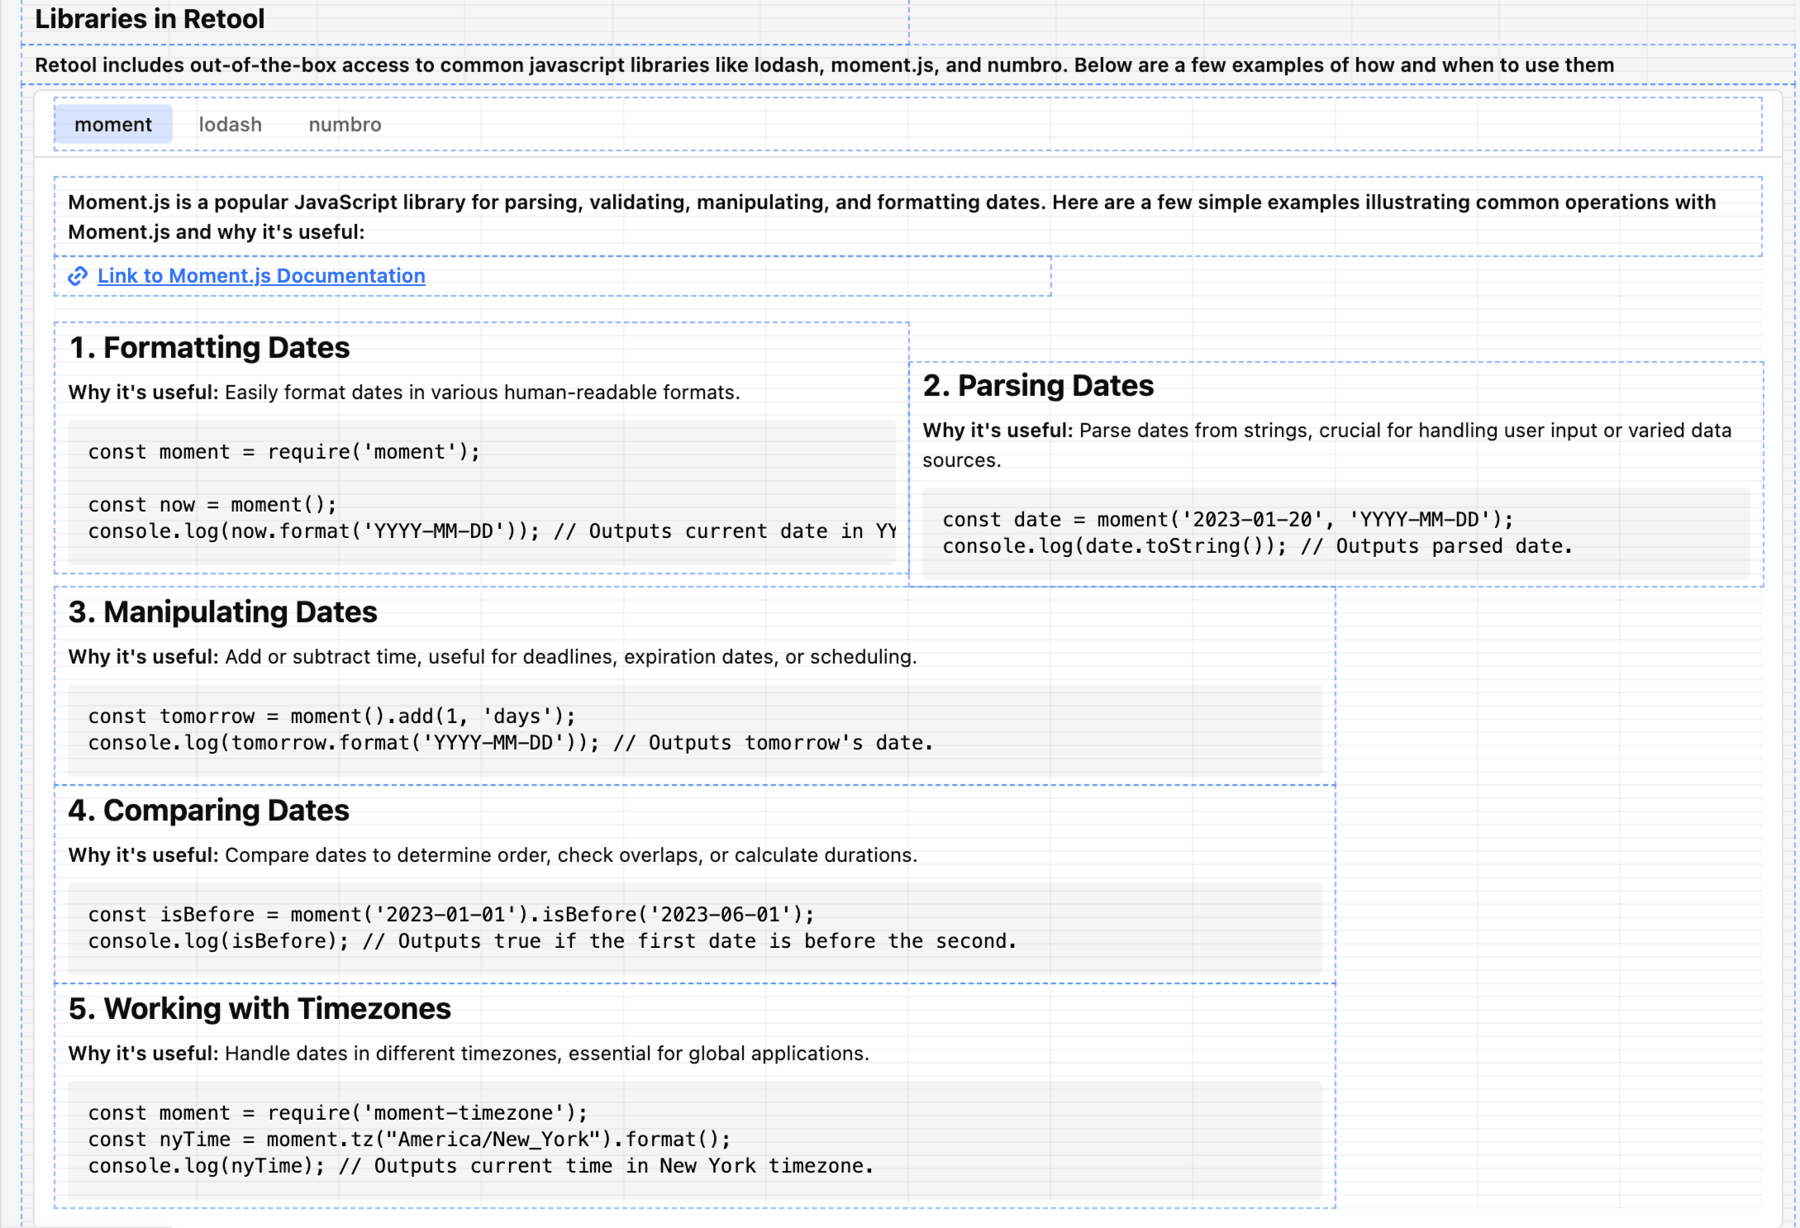Select the Libraries in Retool heading
Viewport: 1800px width, 1228px height.
point(150,19)
